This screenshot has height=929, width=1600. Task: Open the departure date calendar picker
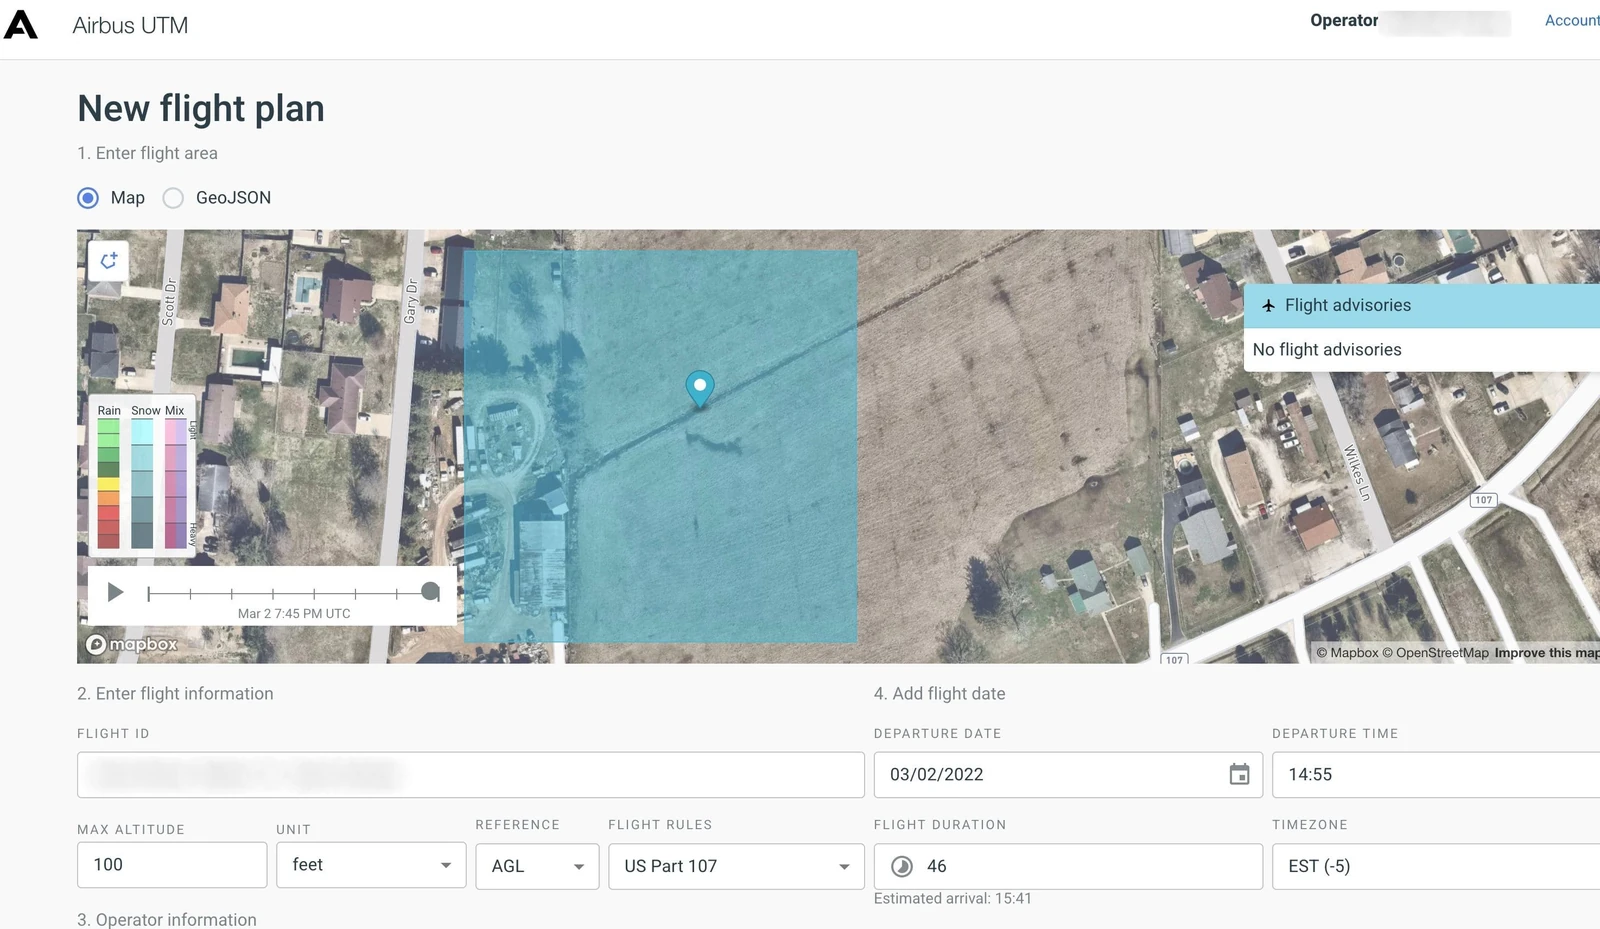[1239, 774]
